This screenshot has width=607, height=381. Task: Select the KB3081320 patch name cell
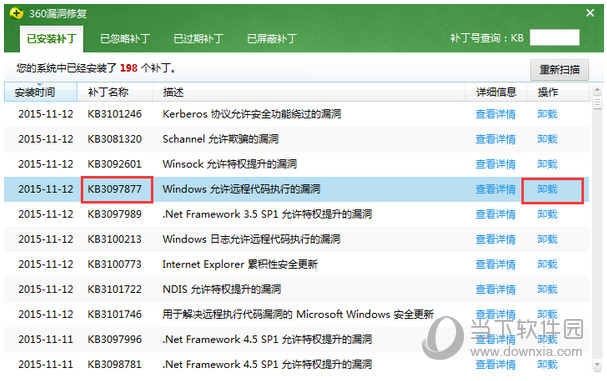tap(115, 139)
